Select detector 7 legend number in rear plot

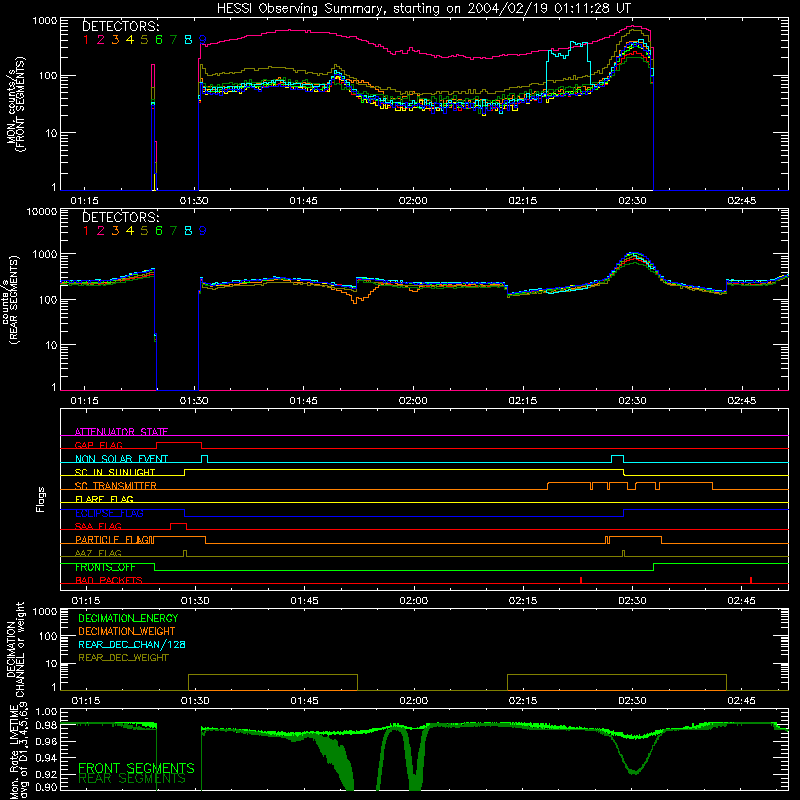(x=173, y=231)
